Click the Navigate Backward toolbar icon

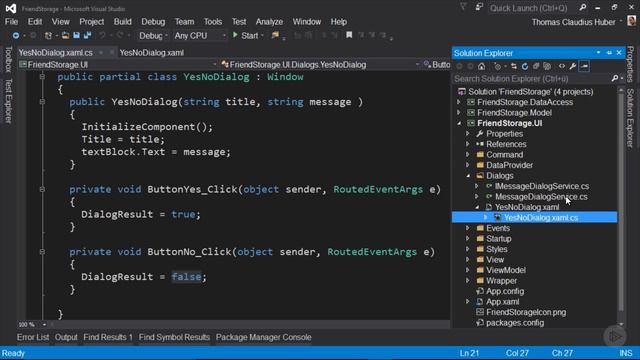tap(16, 36)
